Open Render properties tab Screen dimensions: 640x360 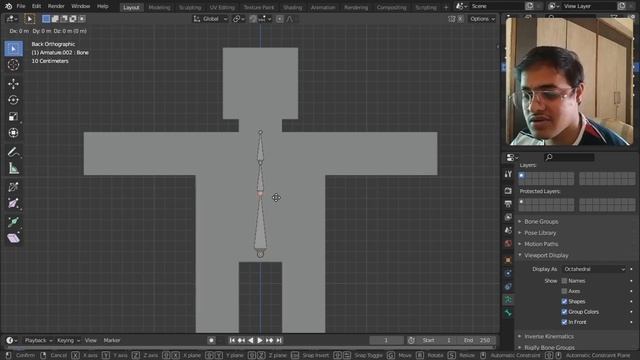point(508,191)
